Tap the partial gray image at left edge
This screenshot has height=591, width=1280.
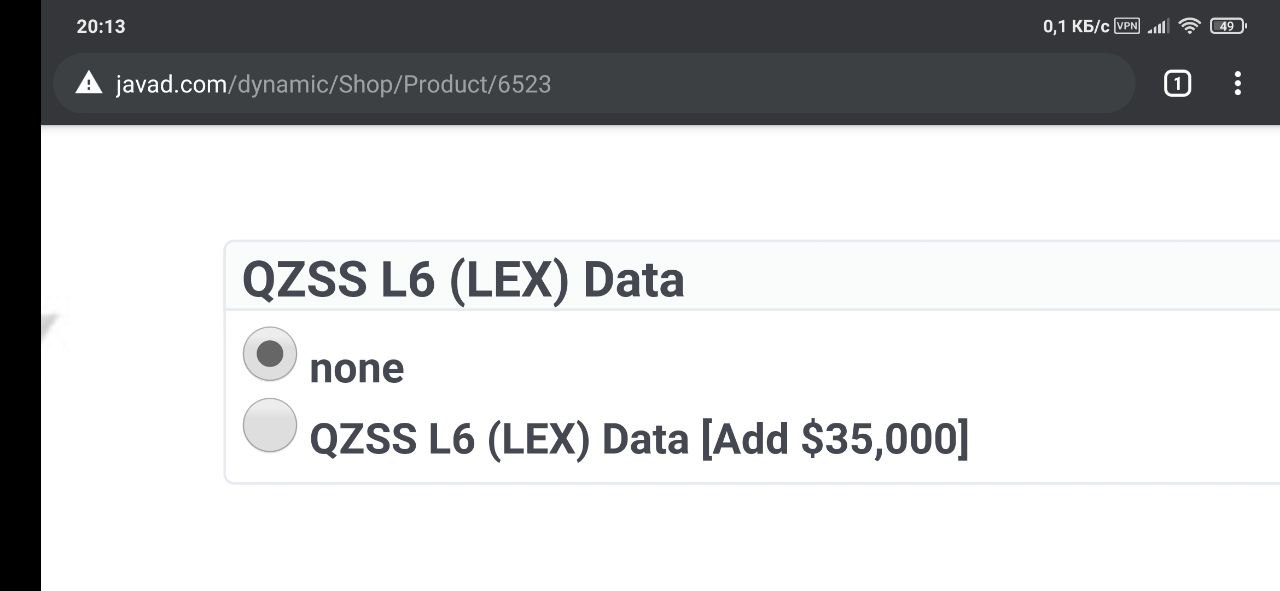click(54, 320)
